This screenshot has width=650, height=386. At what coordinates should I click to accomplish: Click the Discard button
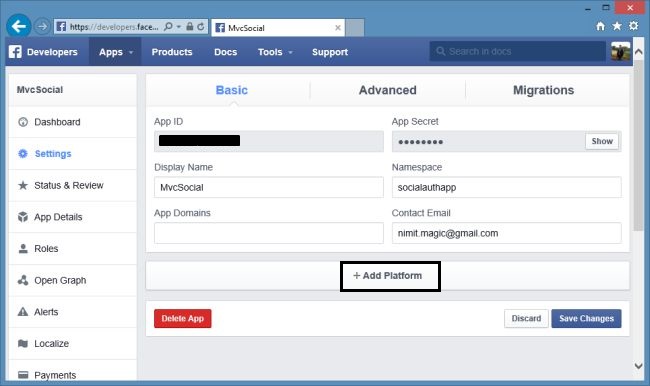526,318
